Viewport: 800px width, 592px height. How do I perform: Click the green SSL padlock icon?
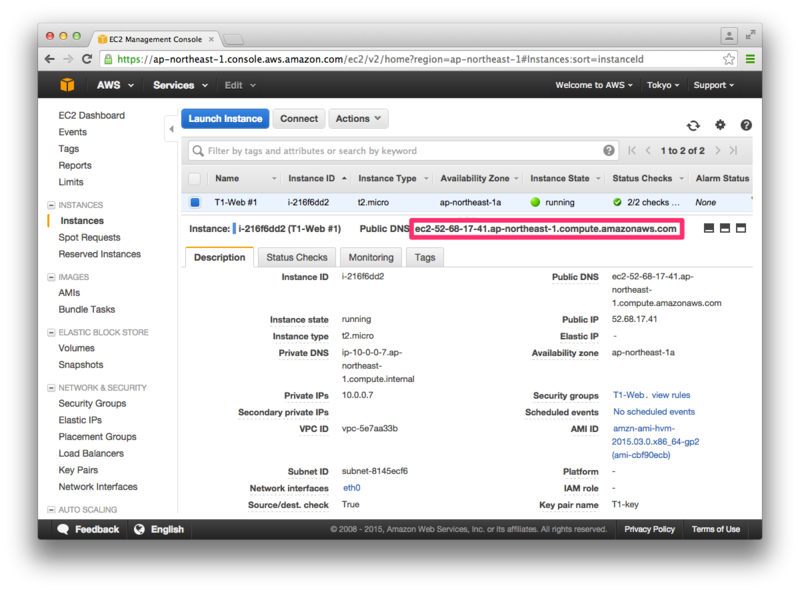coord(108,59)
